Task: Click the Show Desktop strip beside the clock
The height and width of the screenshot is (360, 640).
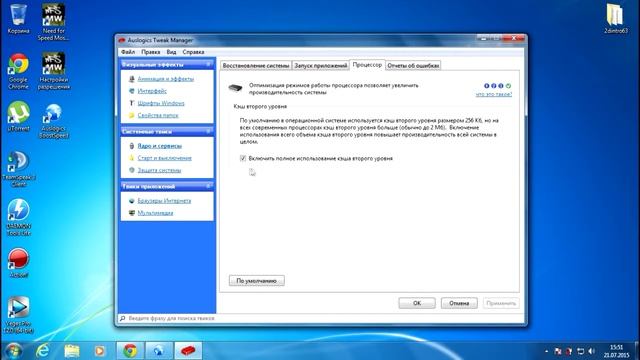Action: pos(637,351)
